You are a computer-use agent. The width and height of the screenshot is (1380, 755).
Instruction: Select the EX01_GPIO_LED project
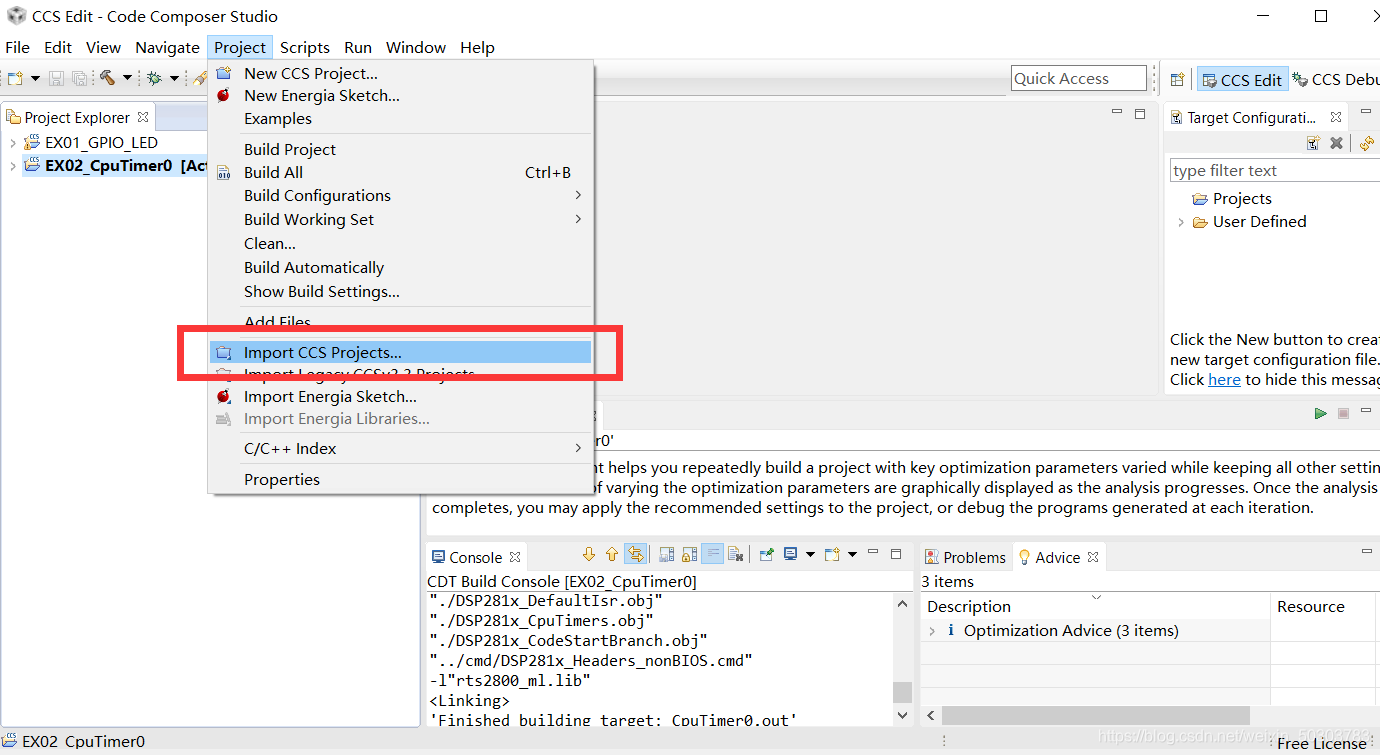pos(101,143)
